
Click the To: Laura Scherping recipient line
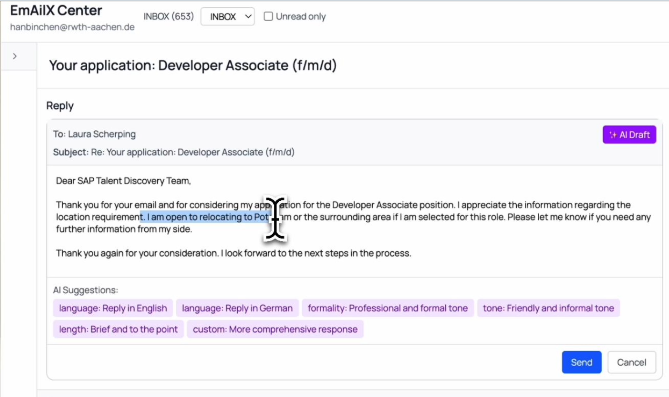94,134
